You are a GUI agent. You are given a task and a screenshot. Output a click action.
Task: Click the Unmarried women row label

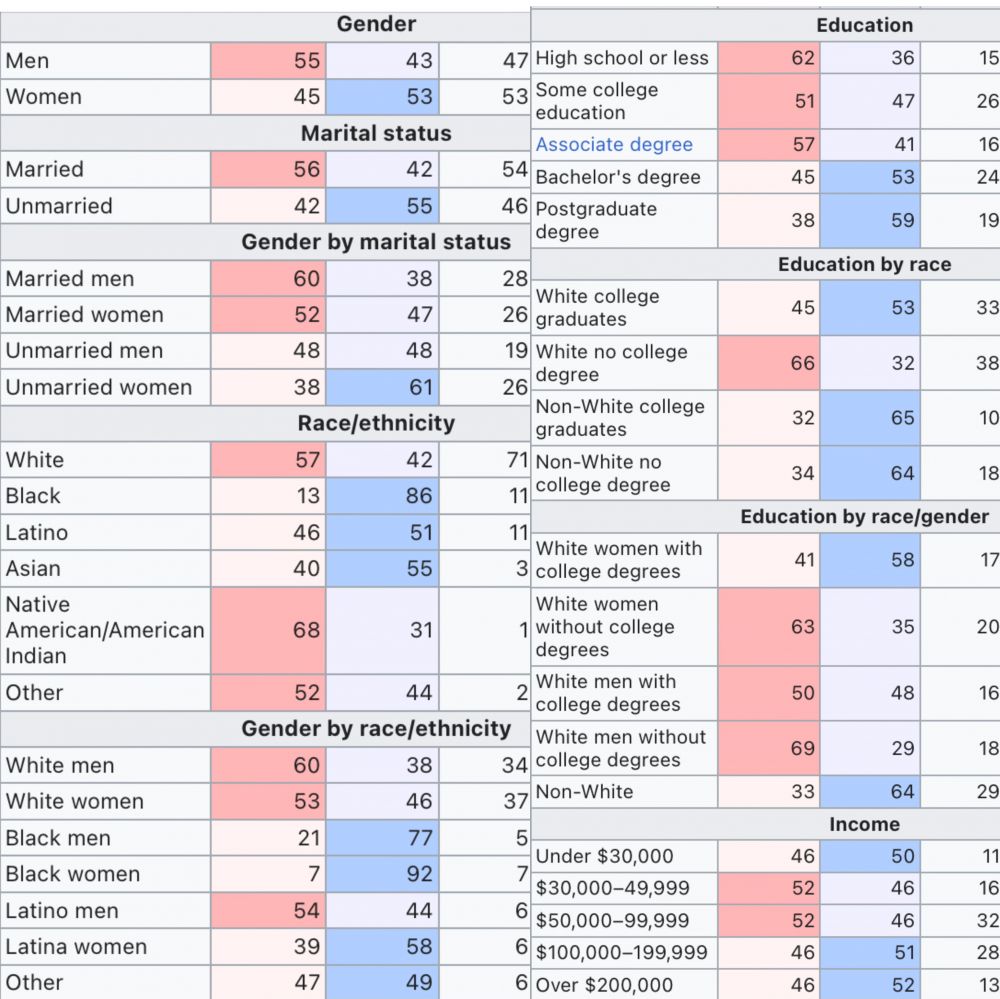click(98, 387)
